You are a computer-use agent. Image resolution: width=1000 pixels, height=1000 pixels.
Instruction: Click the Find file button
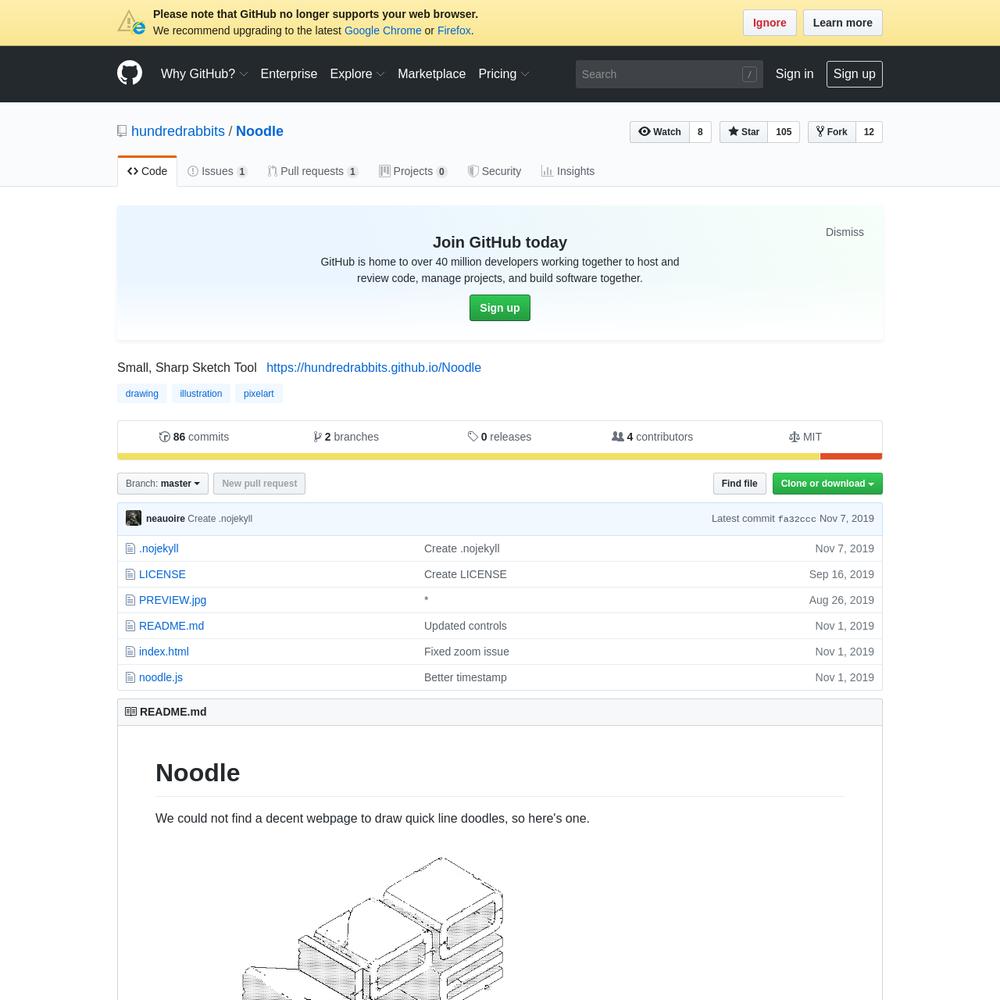pos(739,483)
